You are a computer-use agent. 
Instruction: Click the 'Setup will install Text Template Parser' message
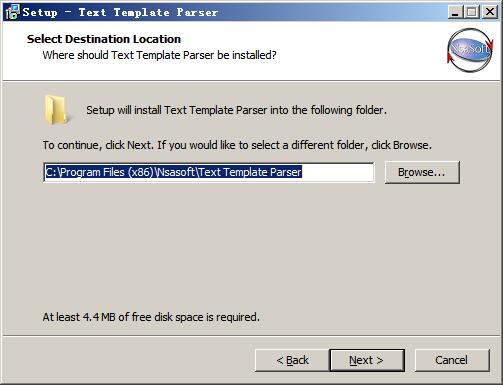(236, 110)
